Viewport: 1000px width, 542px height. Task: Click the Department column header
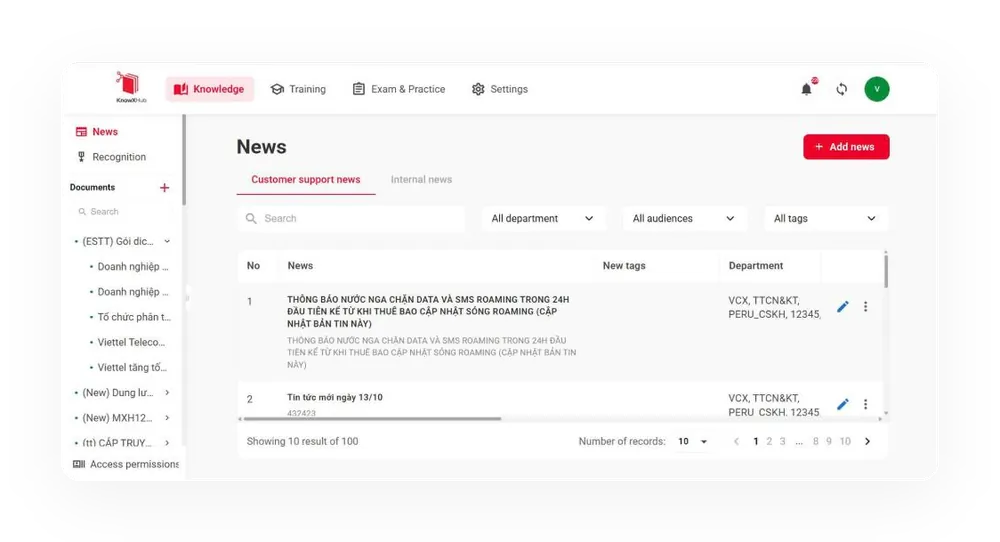click(x=756, y=266)
